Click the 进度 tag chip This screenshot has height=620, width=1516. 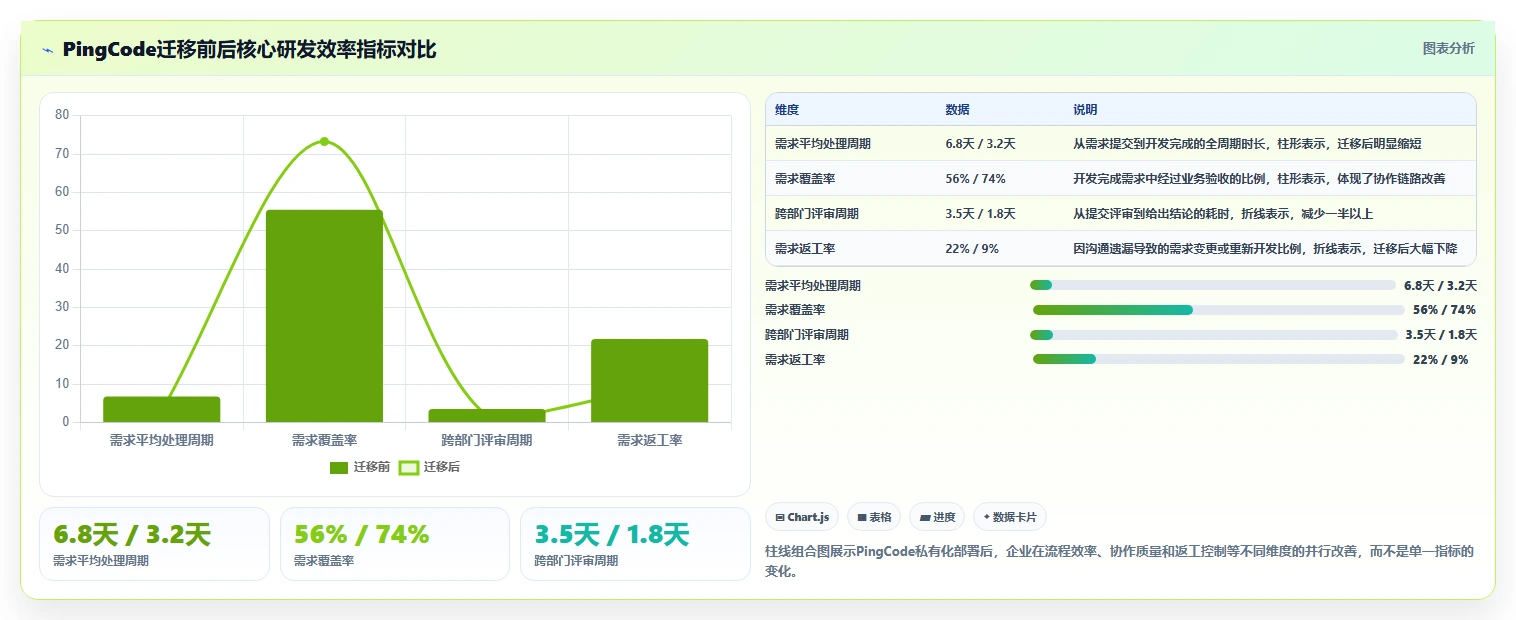[x=937, y=517]
